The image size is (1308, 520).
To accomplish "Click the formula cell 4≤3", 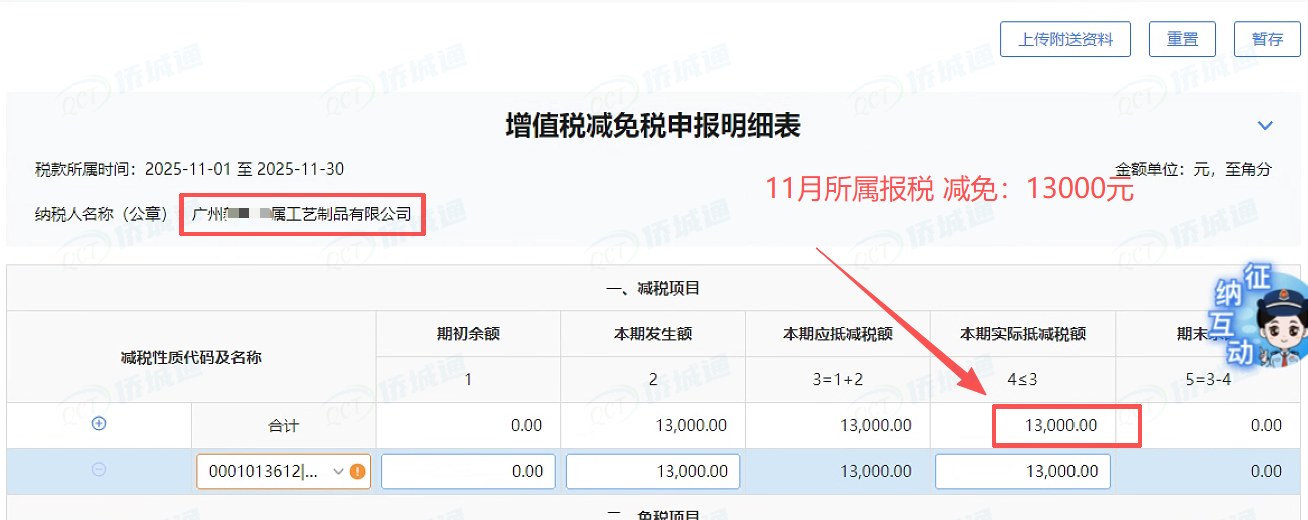I will (1023, 380).
